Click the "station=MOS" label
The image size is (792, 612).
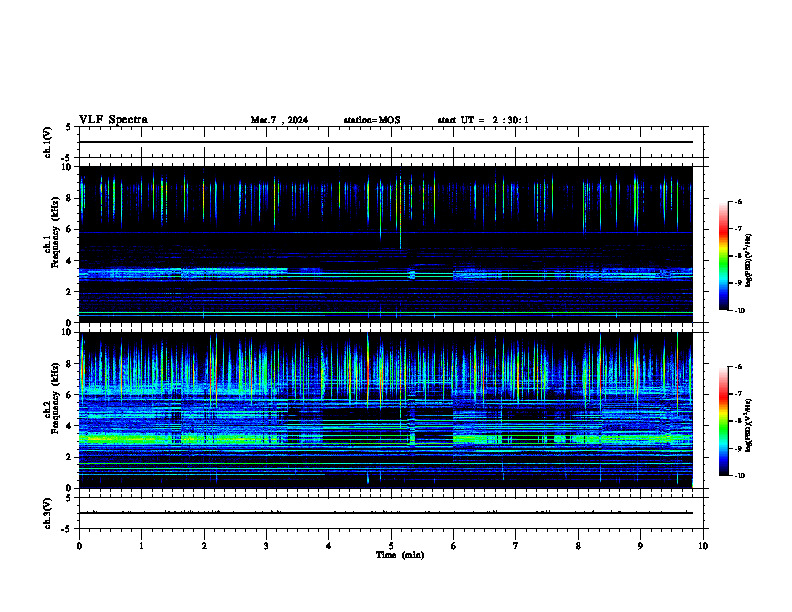(x=372, y=120)
